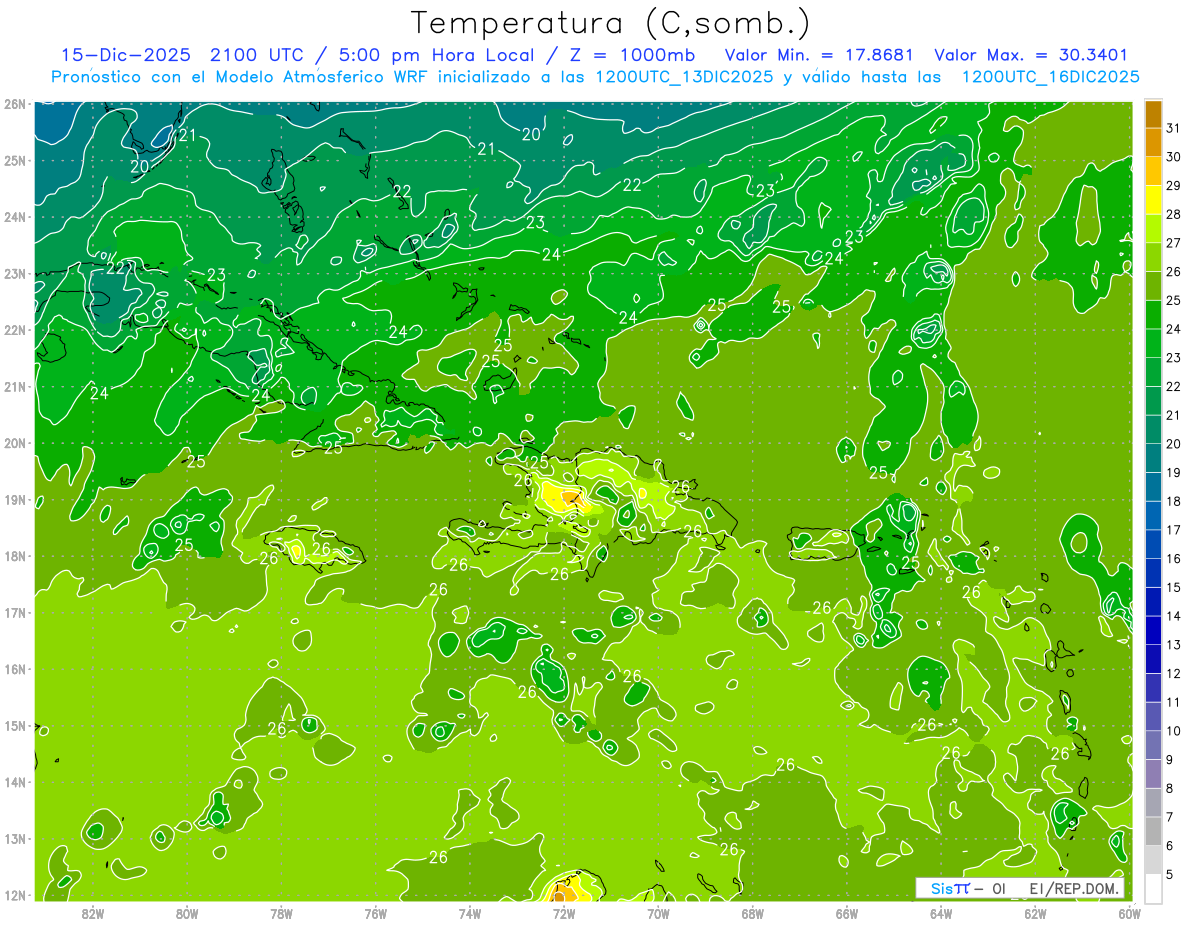This screenshot has height=927, width=1200.
Task: Click the '62W' longitude axis label
Action: pyautogui.click(x=1036, y=913)
